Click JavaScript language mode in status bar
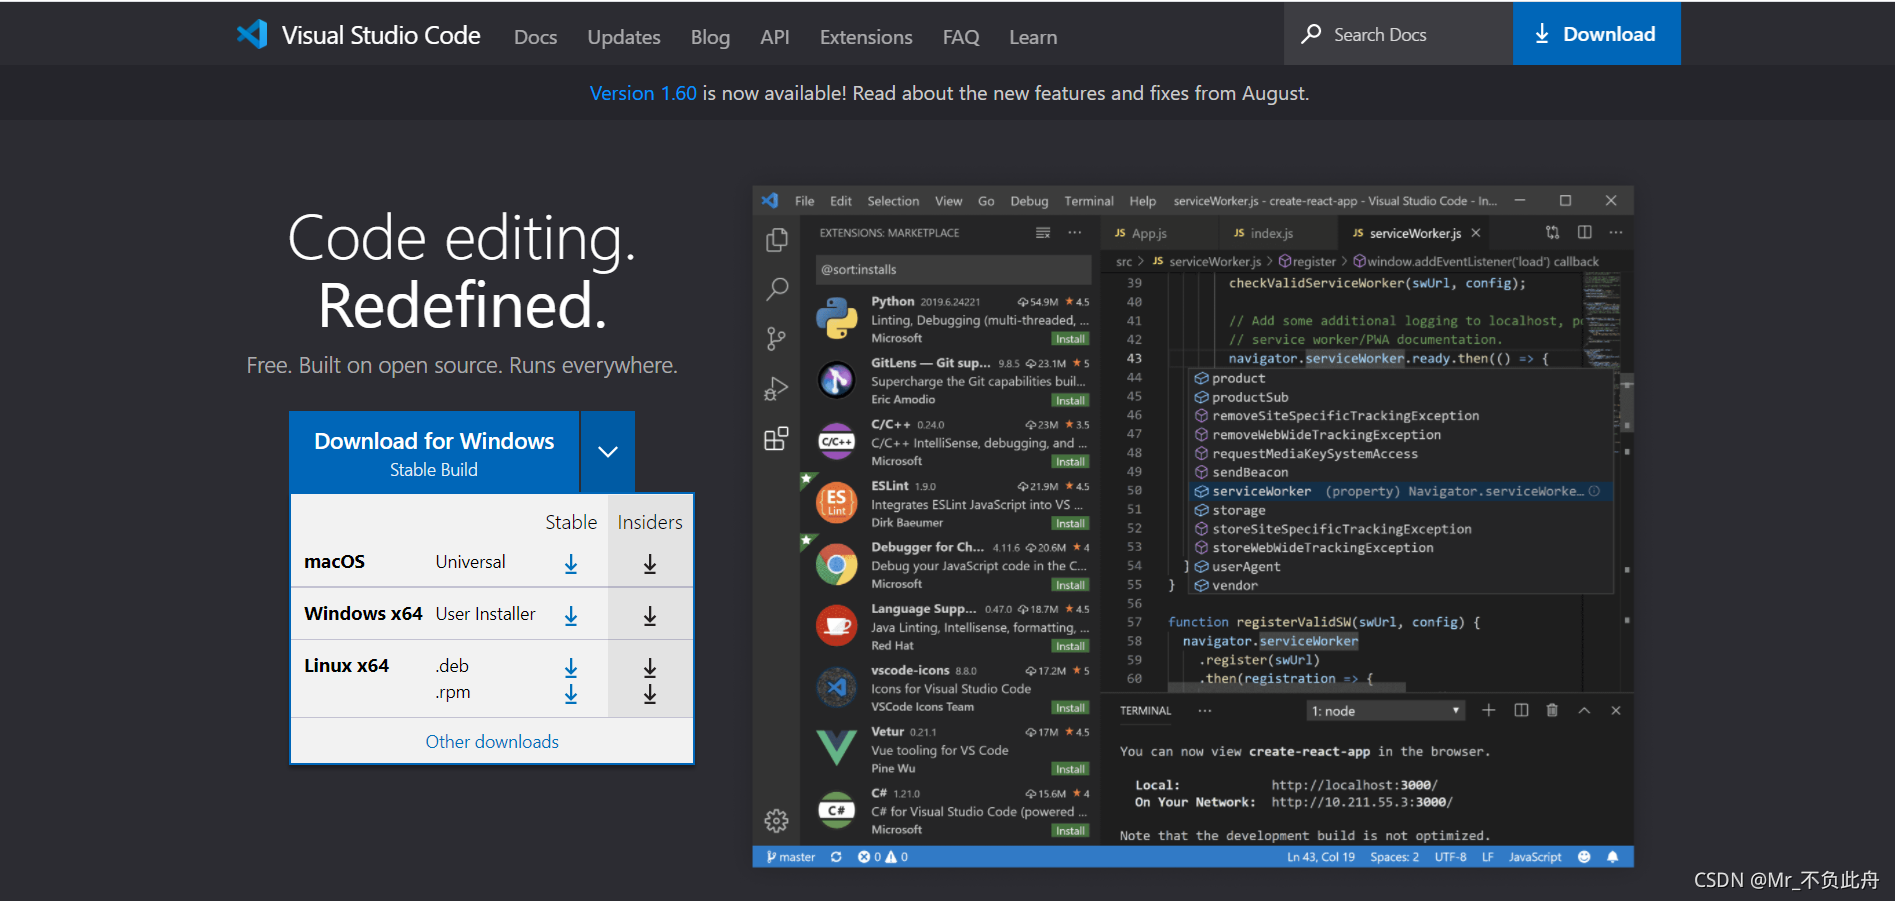 coord(1535,857)
